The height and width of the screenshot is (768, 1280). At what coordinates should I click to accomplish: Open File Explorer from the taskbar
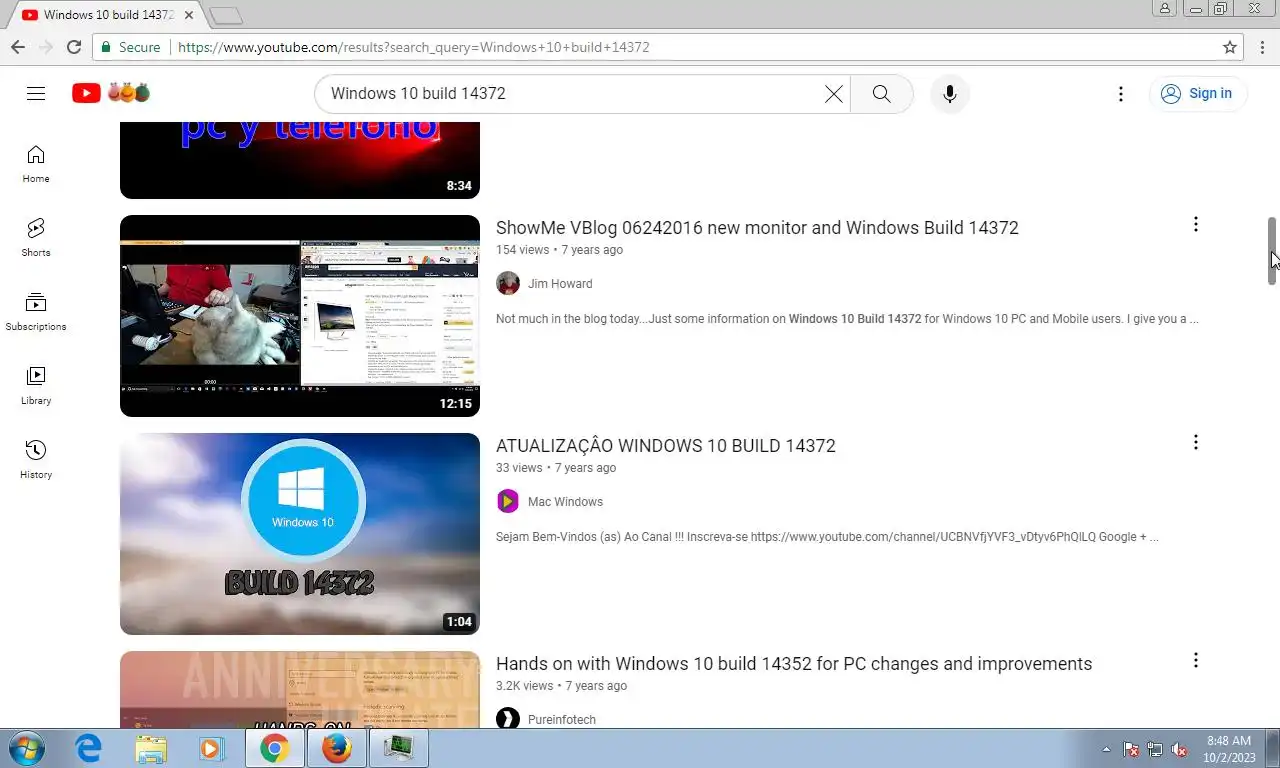click(x=151, y=748)
